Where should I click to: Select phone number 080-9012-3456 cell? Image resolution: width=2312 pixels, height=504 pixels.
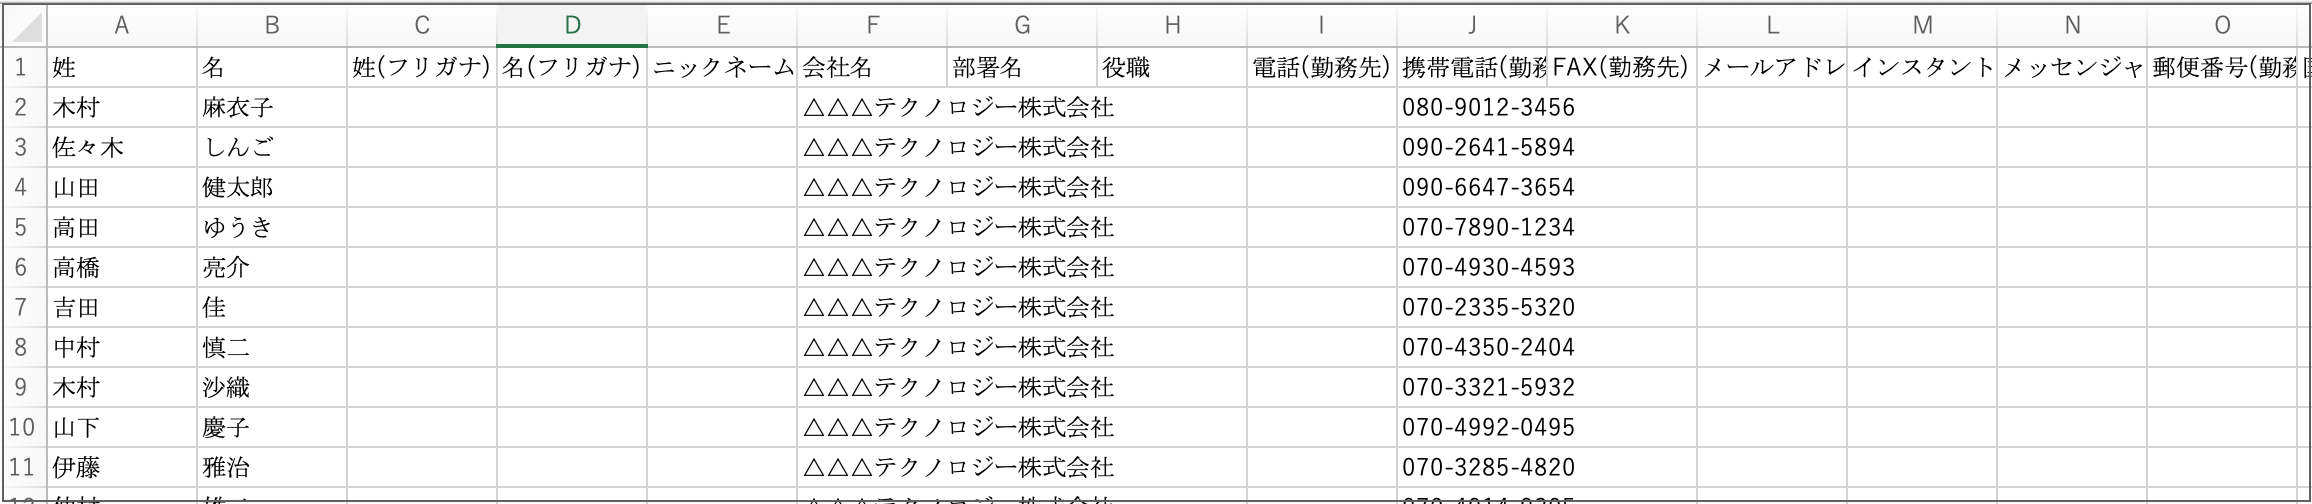[1472, 107]
